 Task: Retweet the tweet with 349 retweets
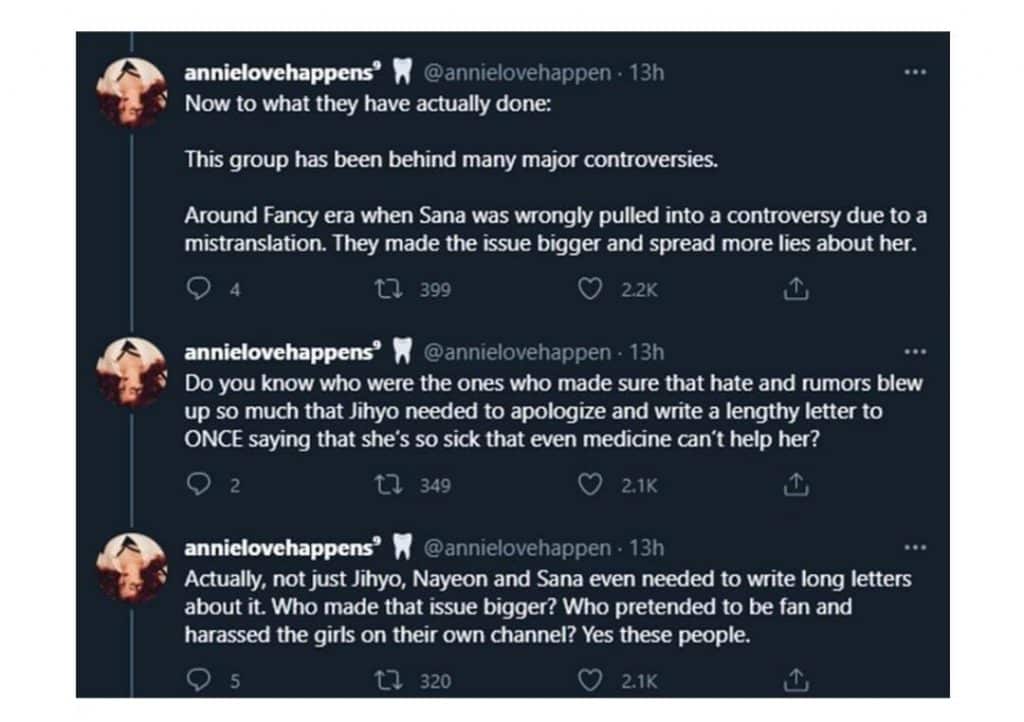(x=381, y=485)
